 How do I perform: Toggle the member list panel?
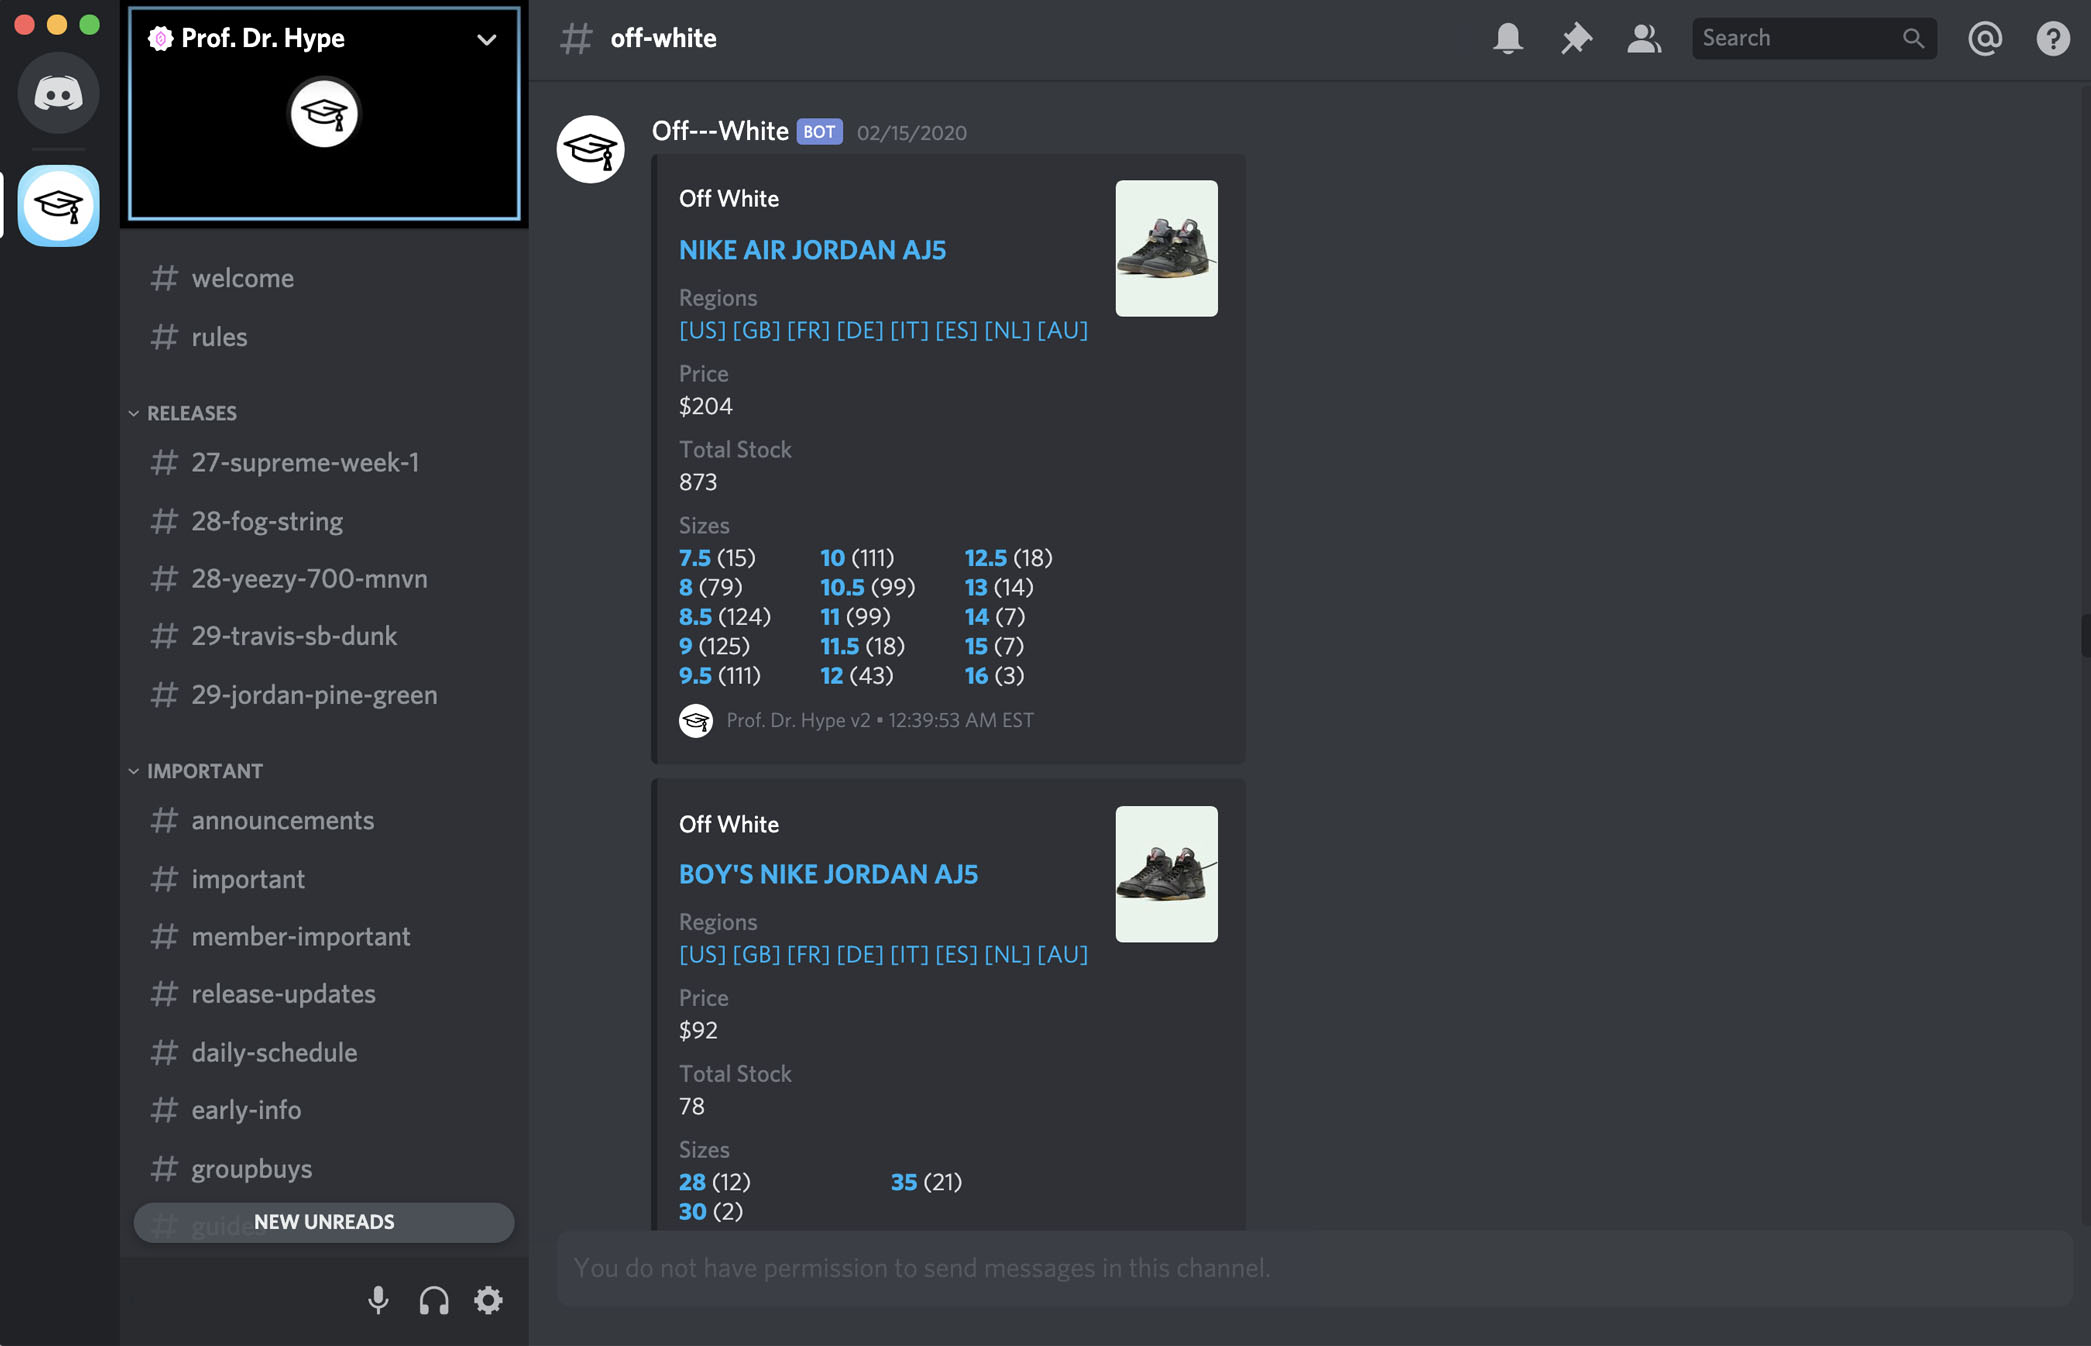1643,38
